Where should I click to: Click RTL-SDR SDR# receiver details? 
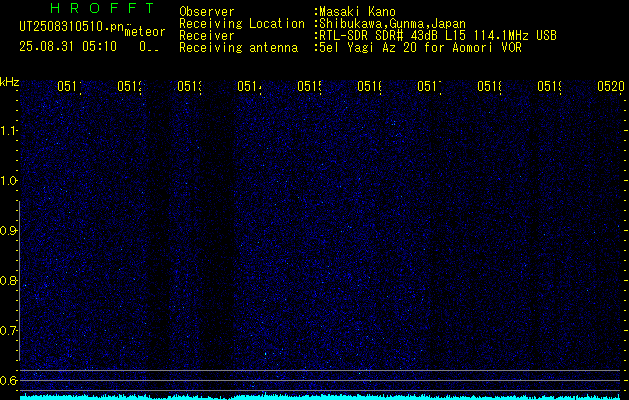438,36
